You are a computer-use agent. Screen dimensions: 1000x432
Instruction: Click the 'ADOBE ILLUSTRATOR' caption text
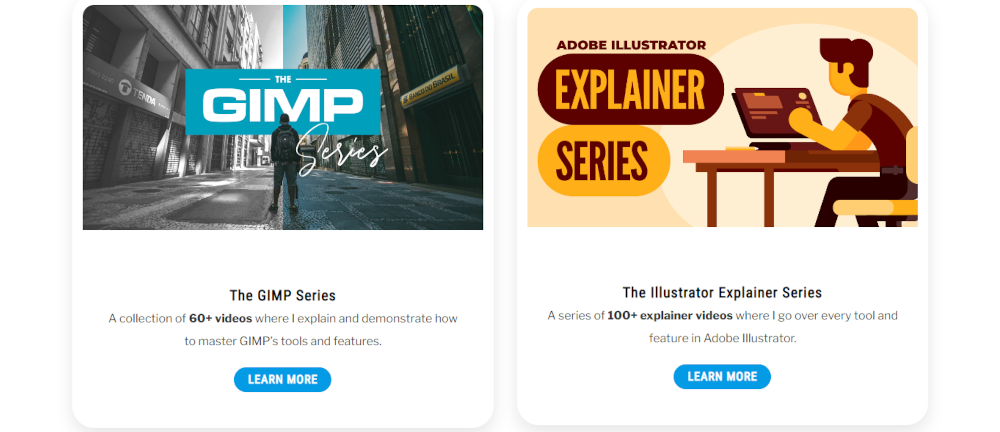point(631,45)
